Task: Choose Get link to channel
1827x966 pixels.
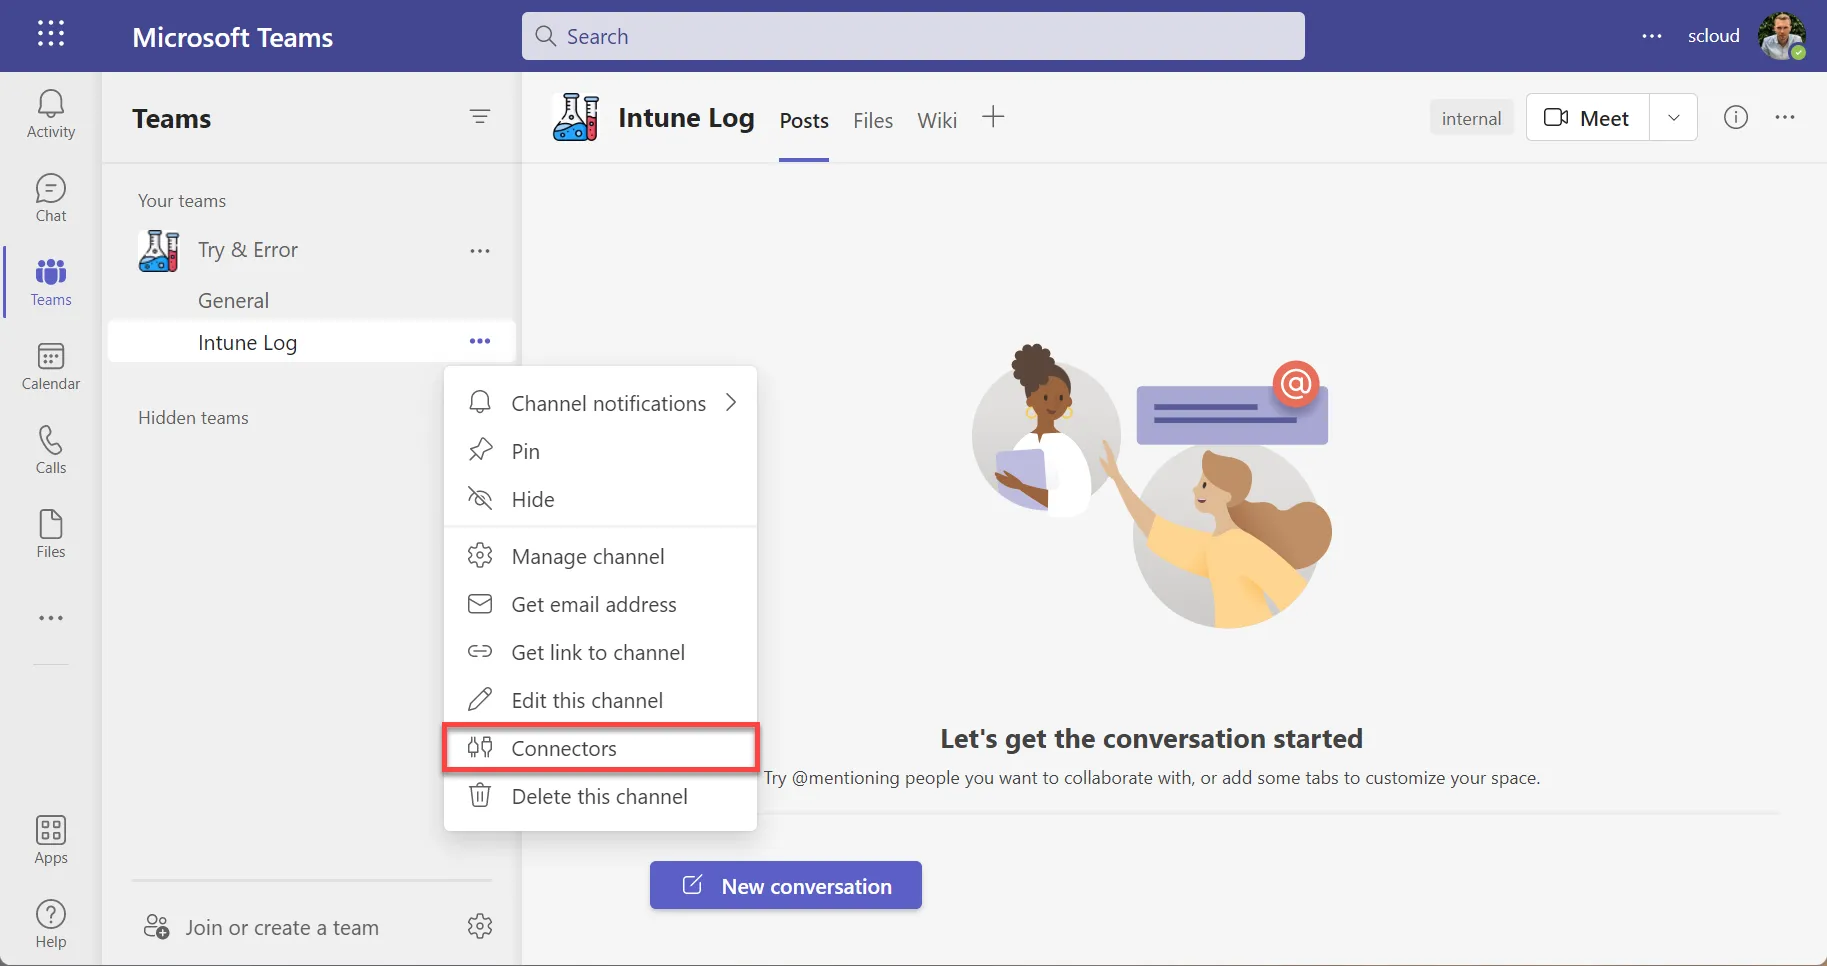Action: tap(600, 652)
